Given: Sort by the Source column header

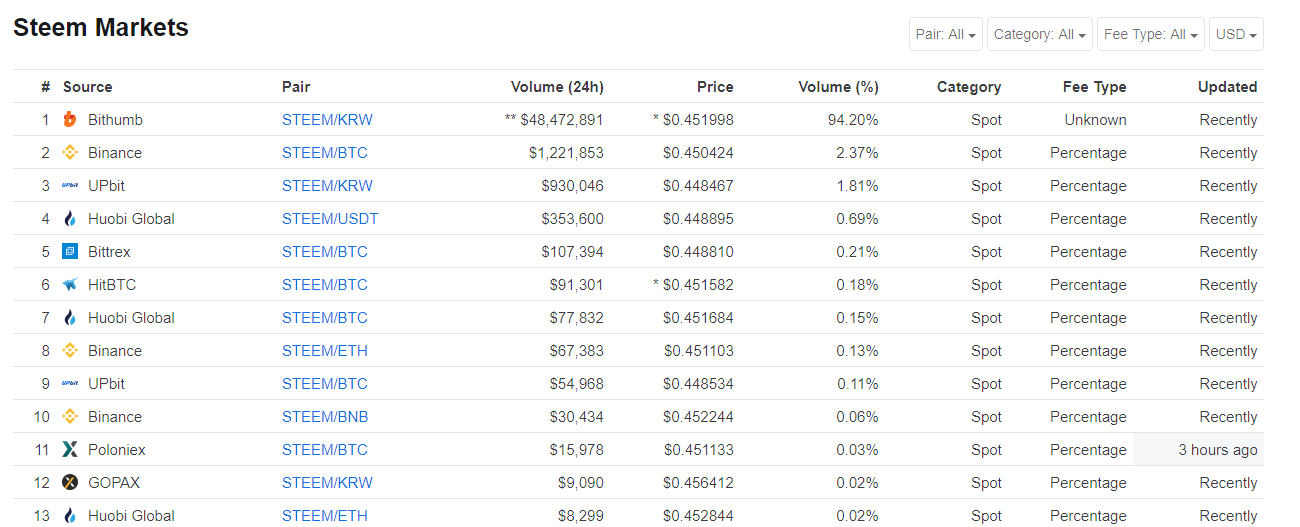Looking at the screenshot, I should pyautogui.click(x=88, y=87).
